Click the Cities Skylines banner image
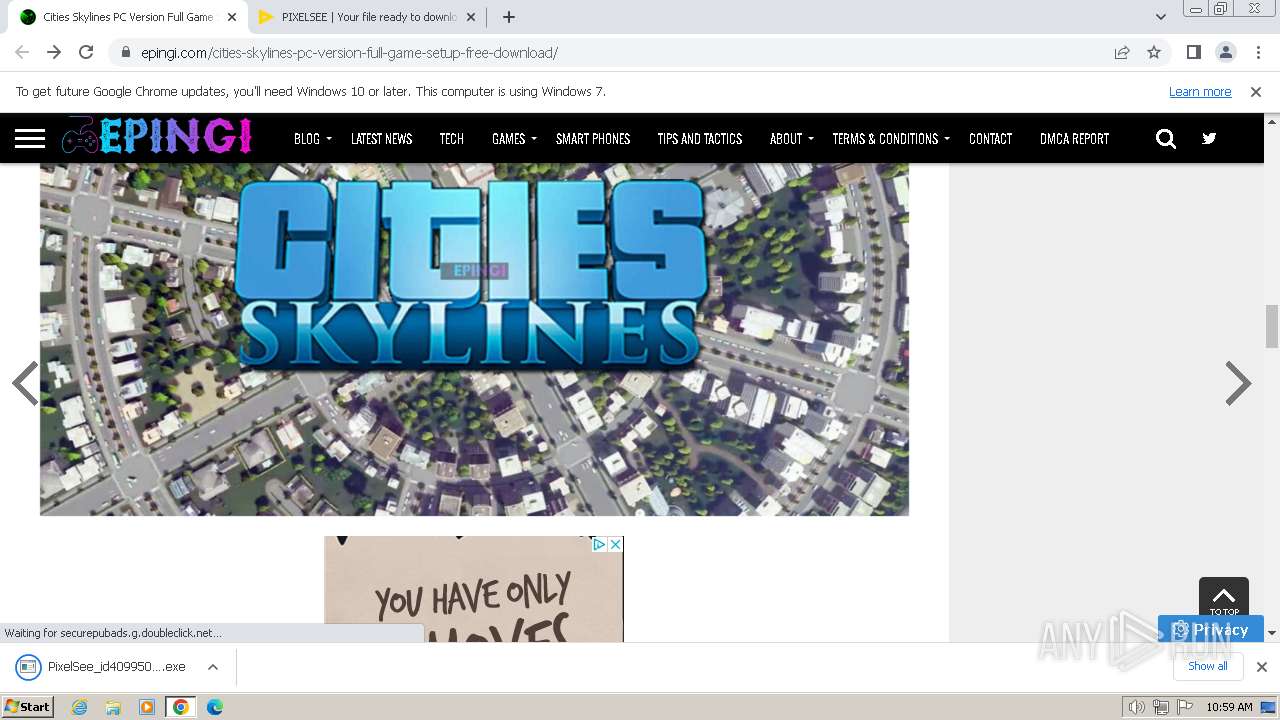Viewport: 1280px width, 720px height. pyautogui.click(x=474, y=339)
